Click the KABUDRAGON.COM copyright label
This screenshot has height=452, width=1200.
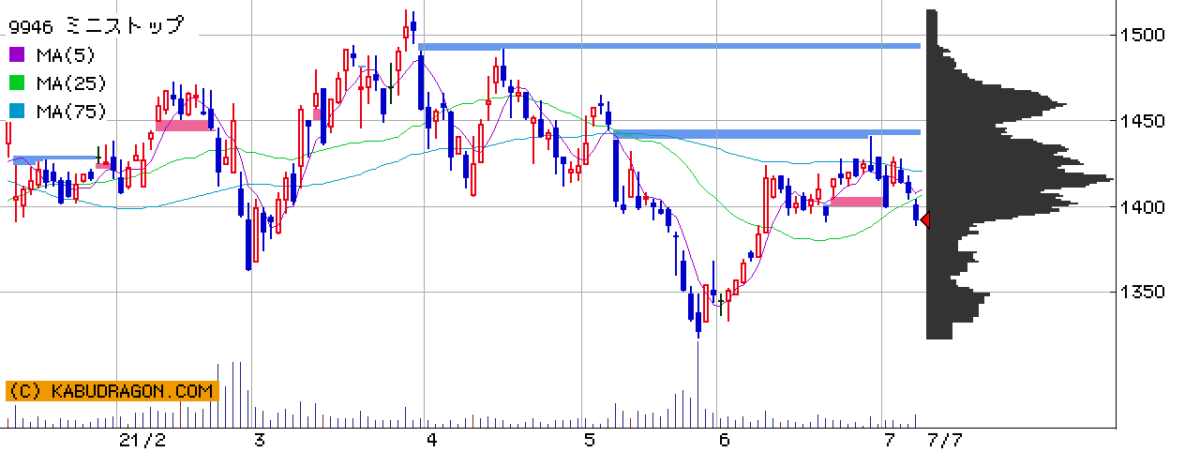coord(112,391)
